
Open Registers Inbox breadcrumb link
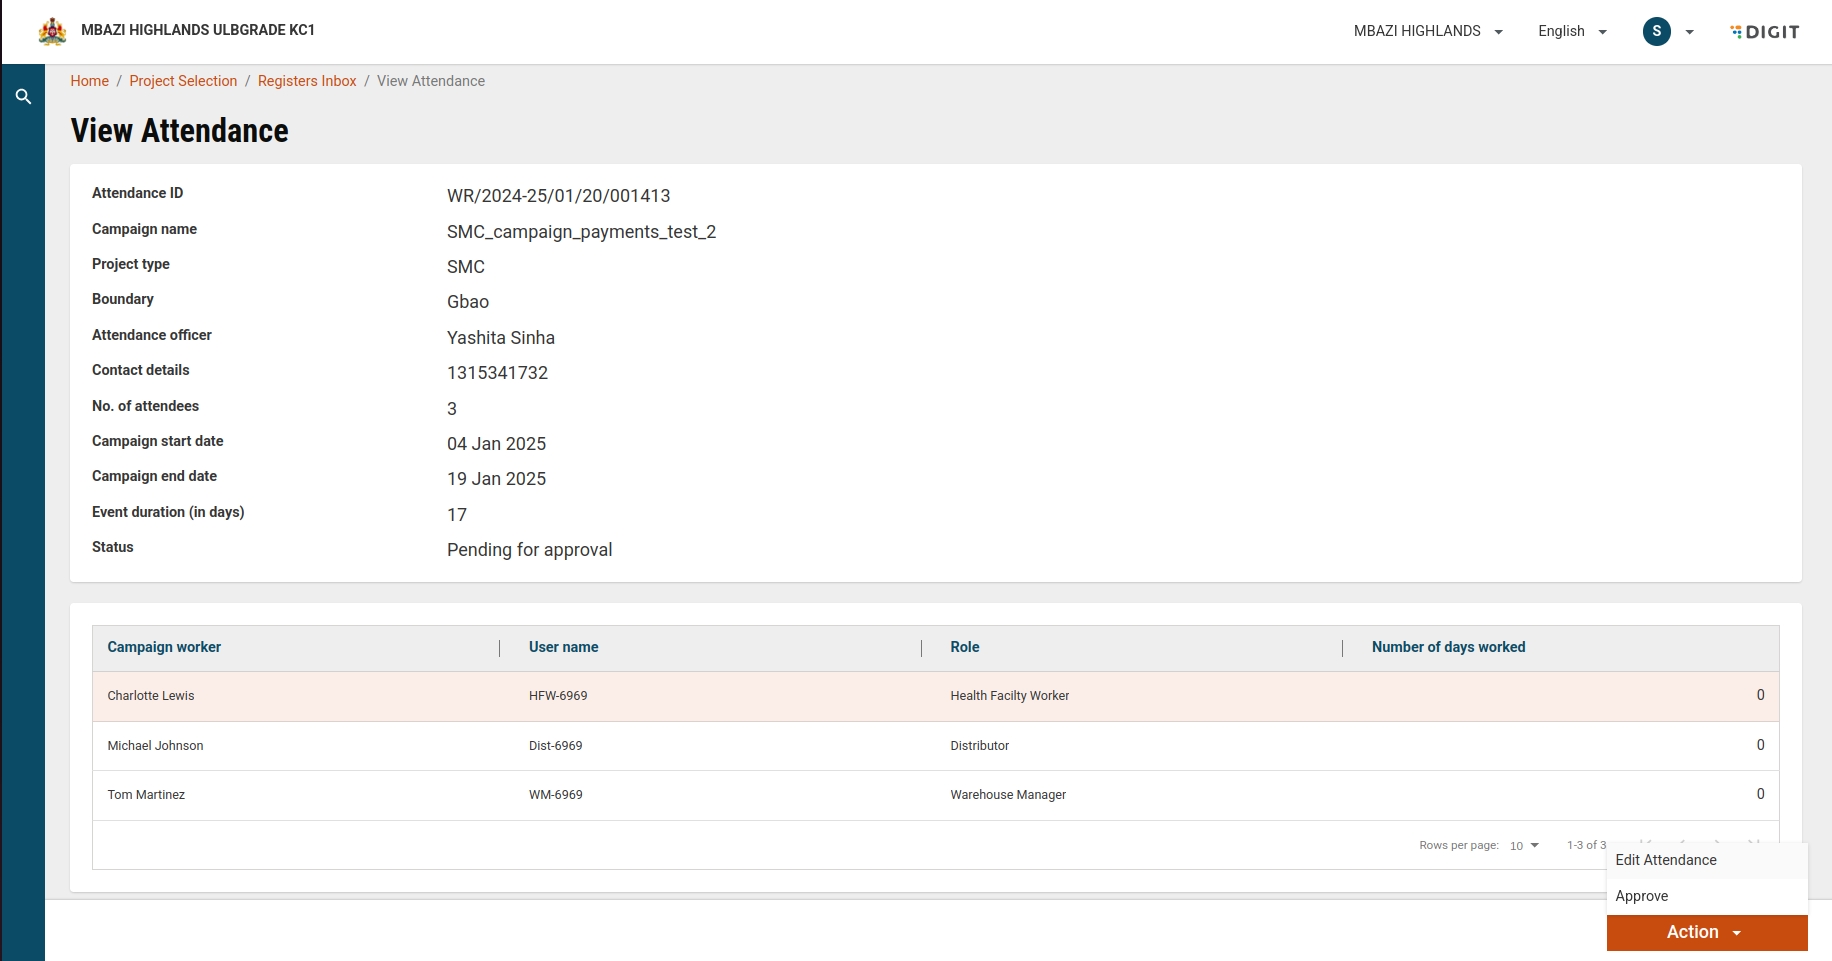307,81
